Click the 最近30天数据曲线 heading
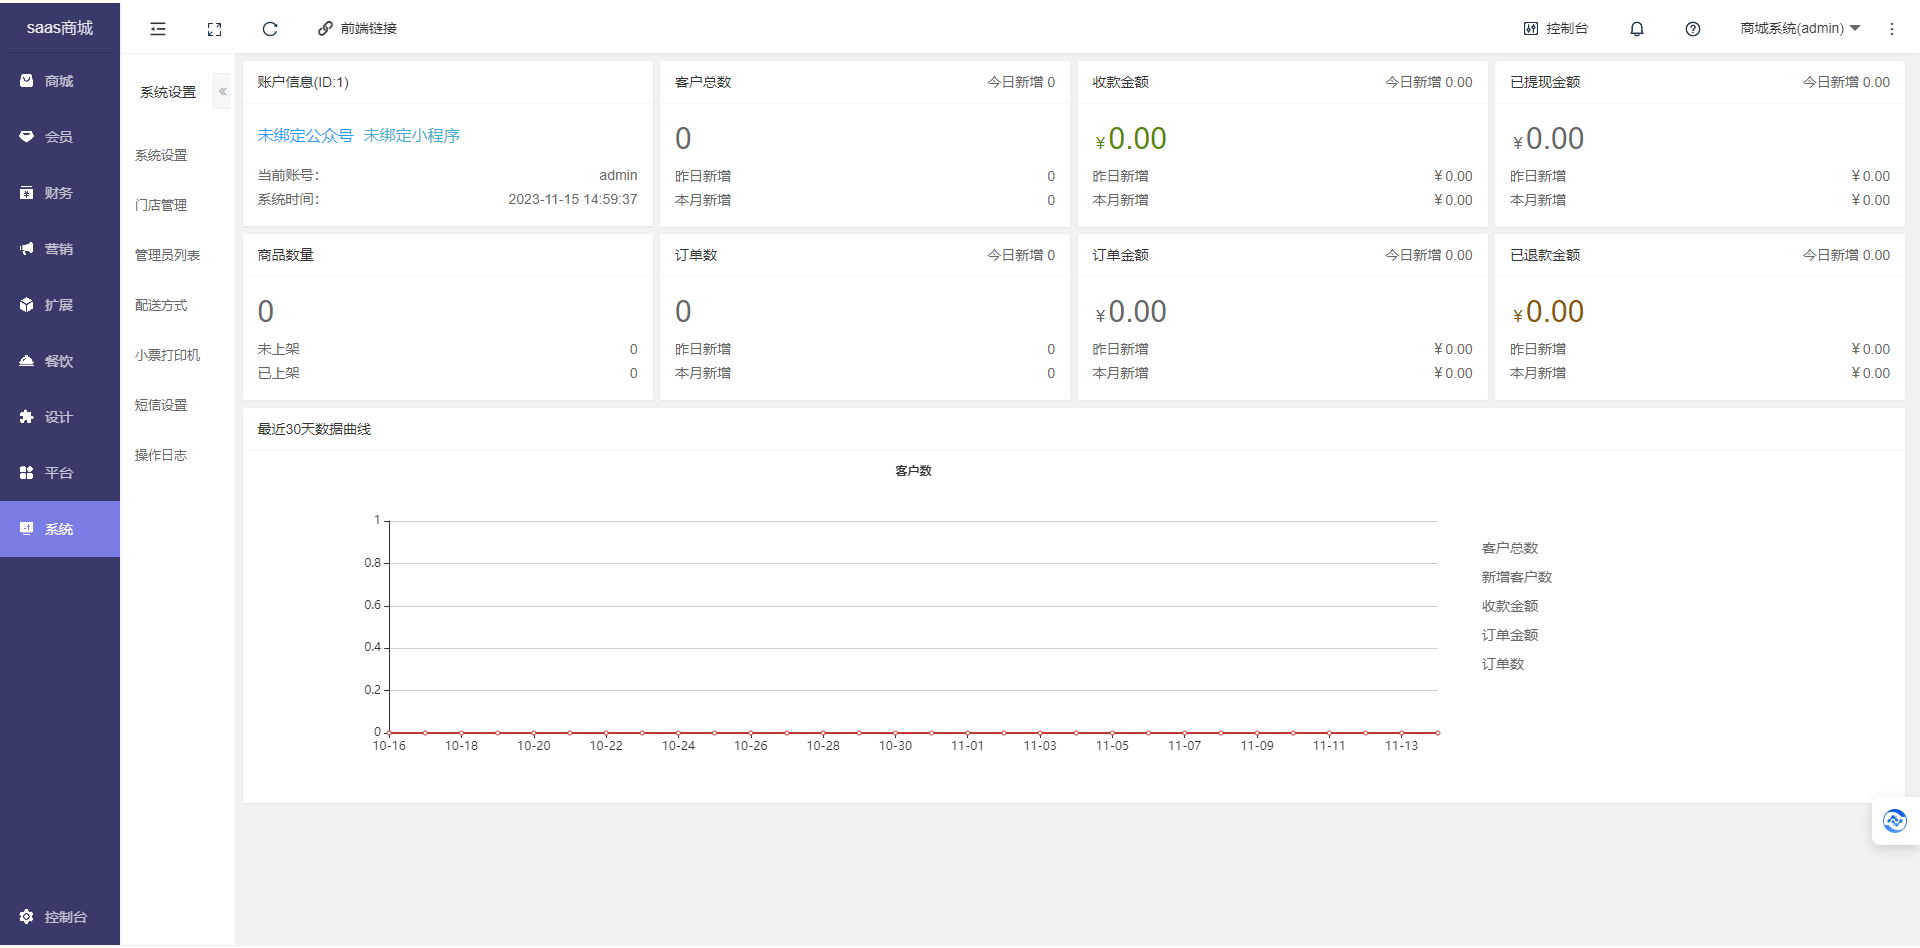Image resolution: width=1920 pixels, height=948 pixels. tap(314, 429)
